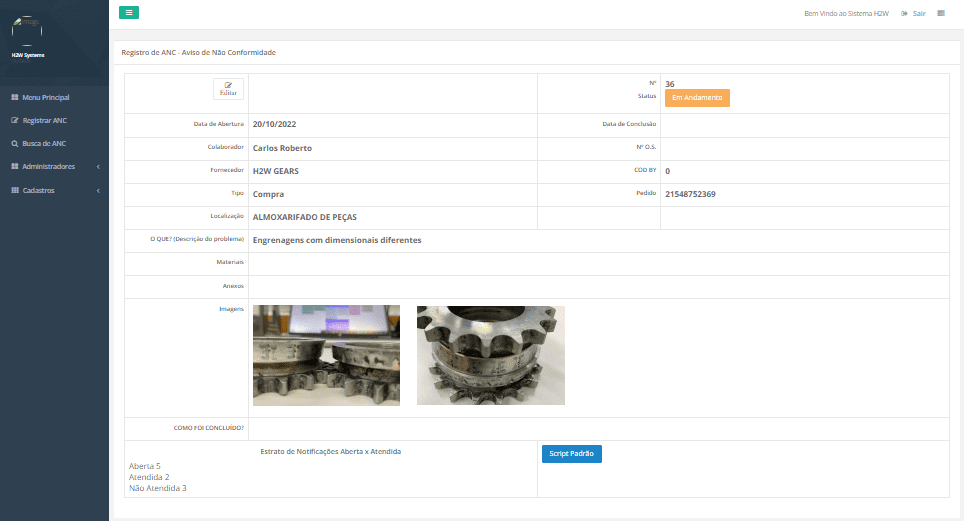Select ALMOXARIFADO DE PEÇAS location
This screenshot has width=964, height=521.
304,217
